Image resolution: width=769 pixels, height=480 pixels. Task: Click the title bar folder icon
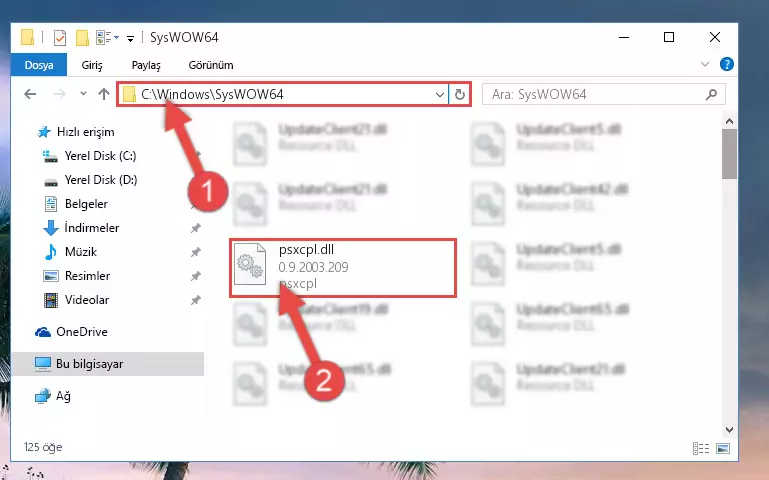27,37
